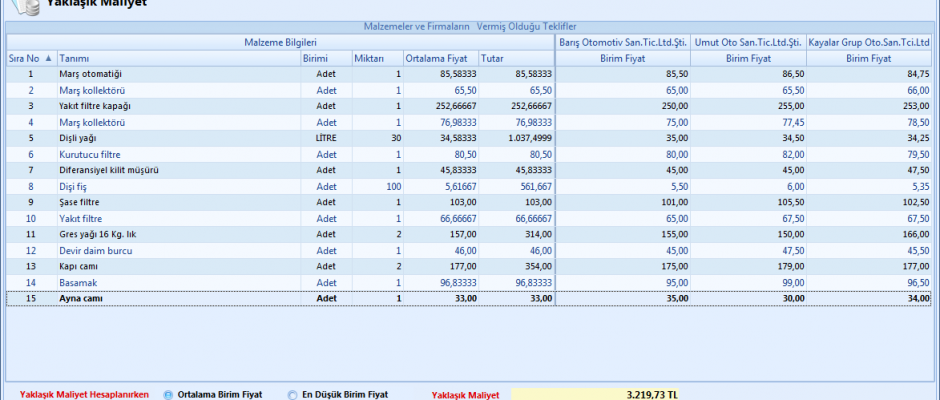Sort by the Tanımı column header
Viewport: 940px width, 400px height.
177,59
